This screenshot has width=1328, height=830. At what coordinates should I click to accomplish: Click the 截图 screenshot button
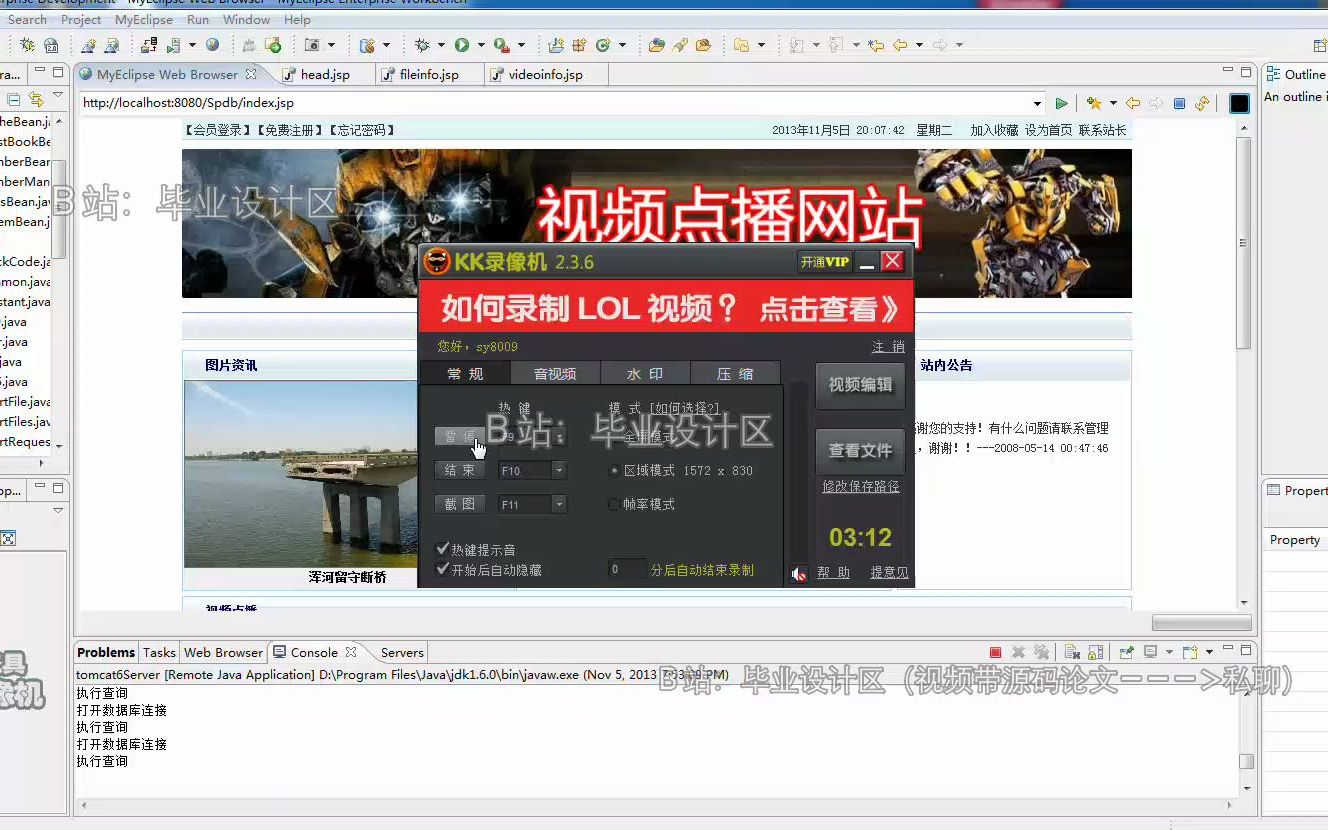[460, 504]
